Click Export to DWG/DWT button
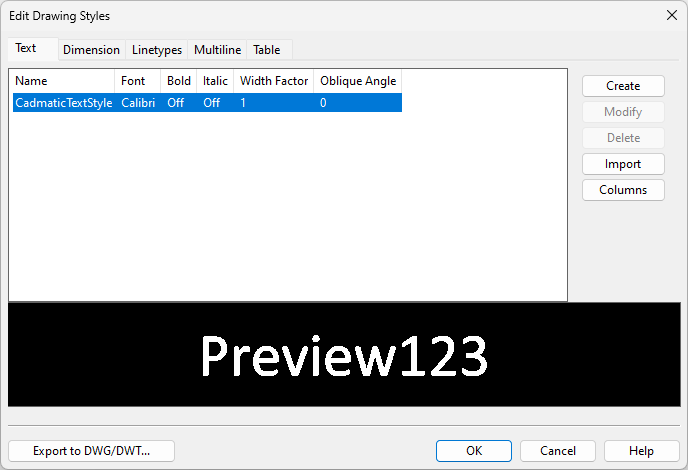Viewport: 688px width, 470px height. pyautogui.click(x=91, y=451)
